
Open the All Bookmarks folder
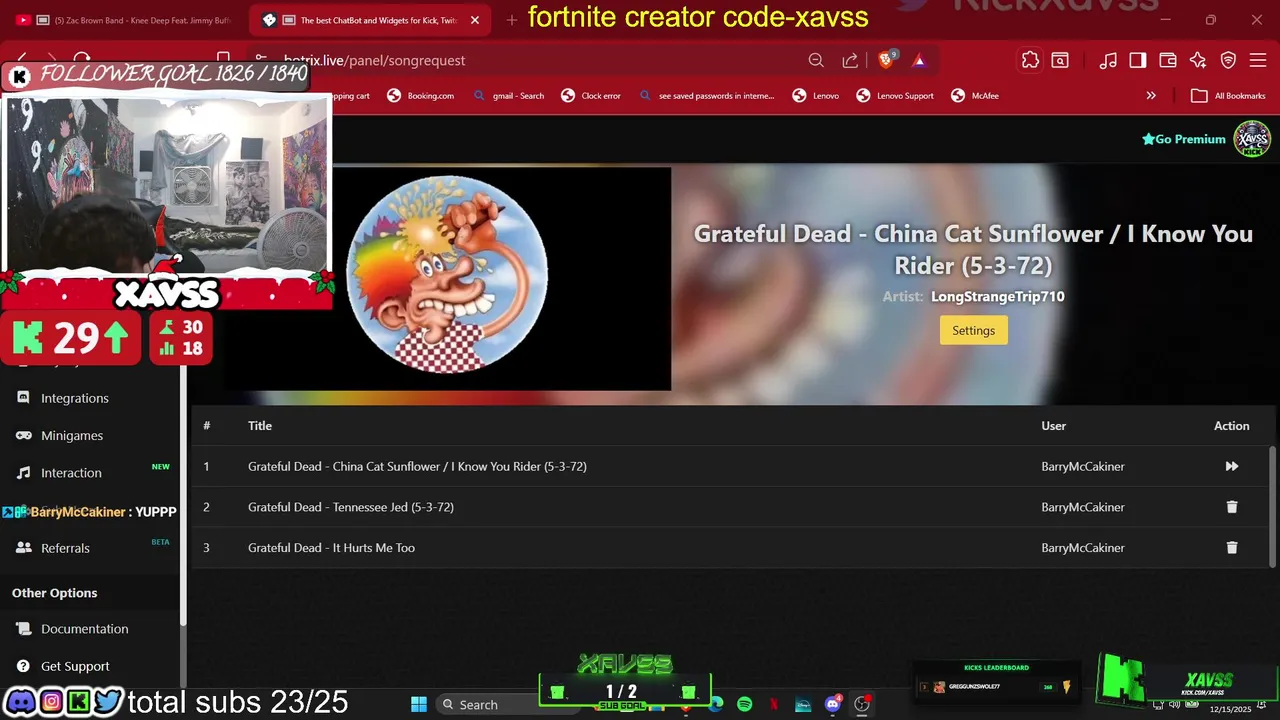(1229, 96)
